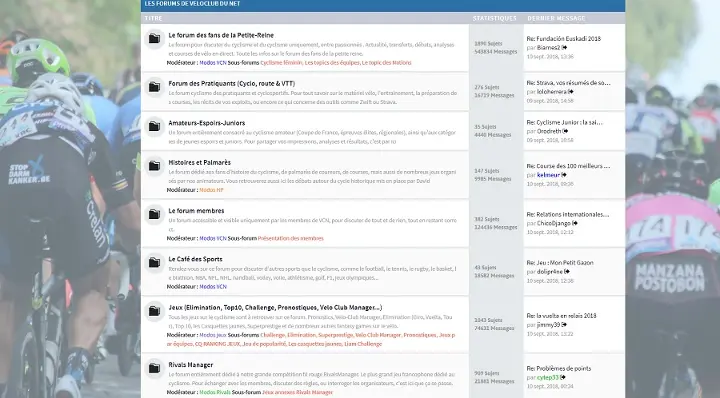720x398 pixels.
Task: Click folder icon beside Le Café des Sports
Action: coord(155,262)
